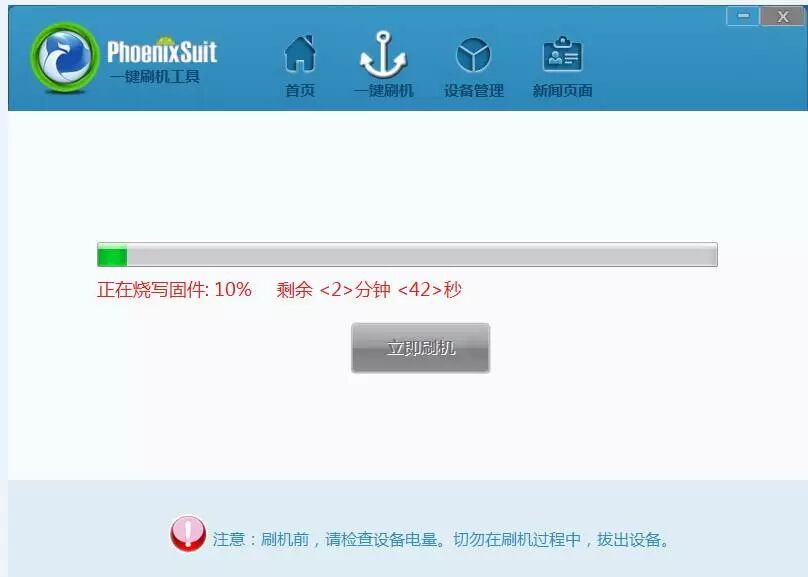Open device management via the cube icon
Screen dimensions: 808x577
[x=473, y=54]
